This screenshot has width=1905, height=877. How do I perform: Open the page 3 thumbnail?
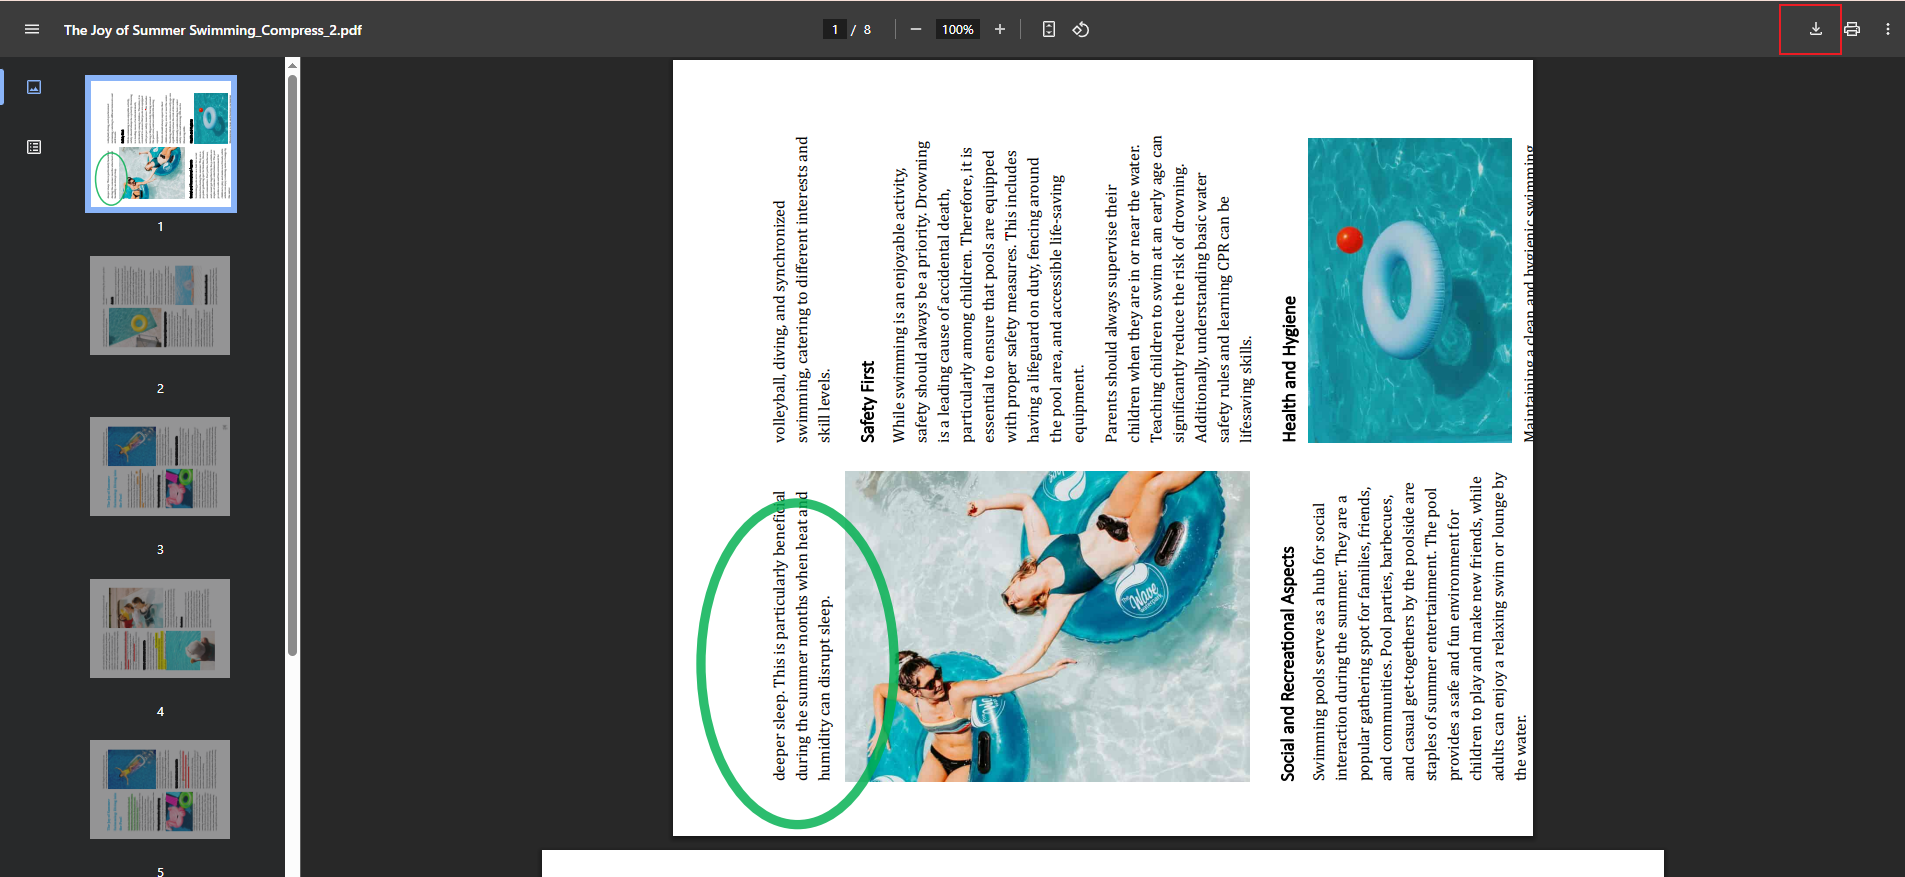click(x=160, y=466)
